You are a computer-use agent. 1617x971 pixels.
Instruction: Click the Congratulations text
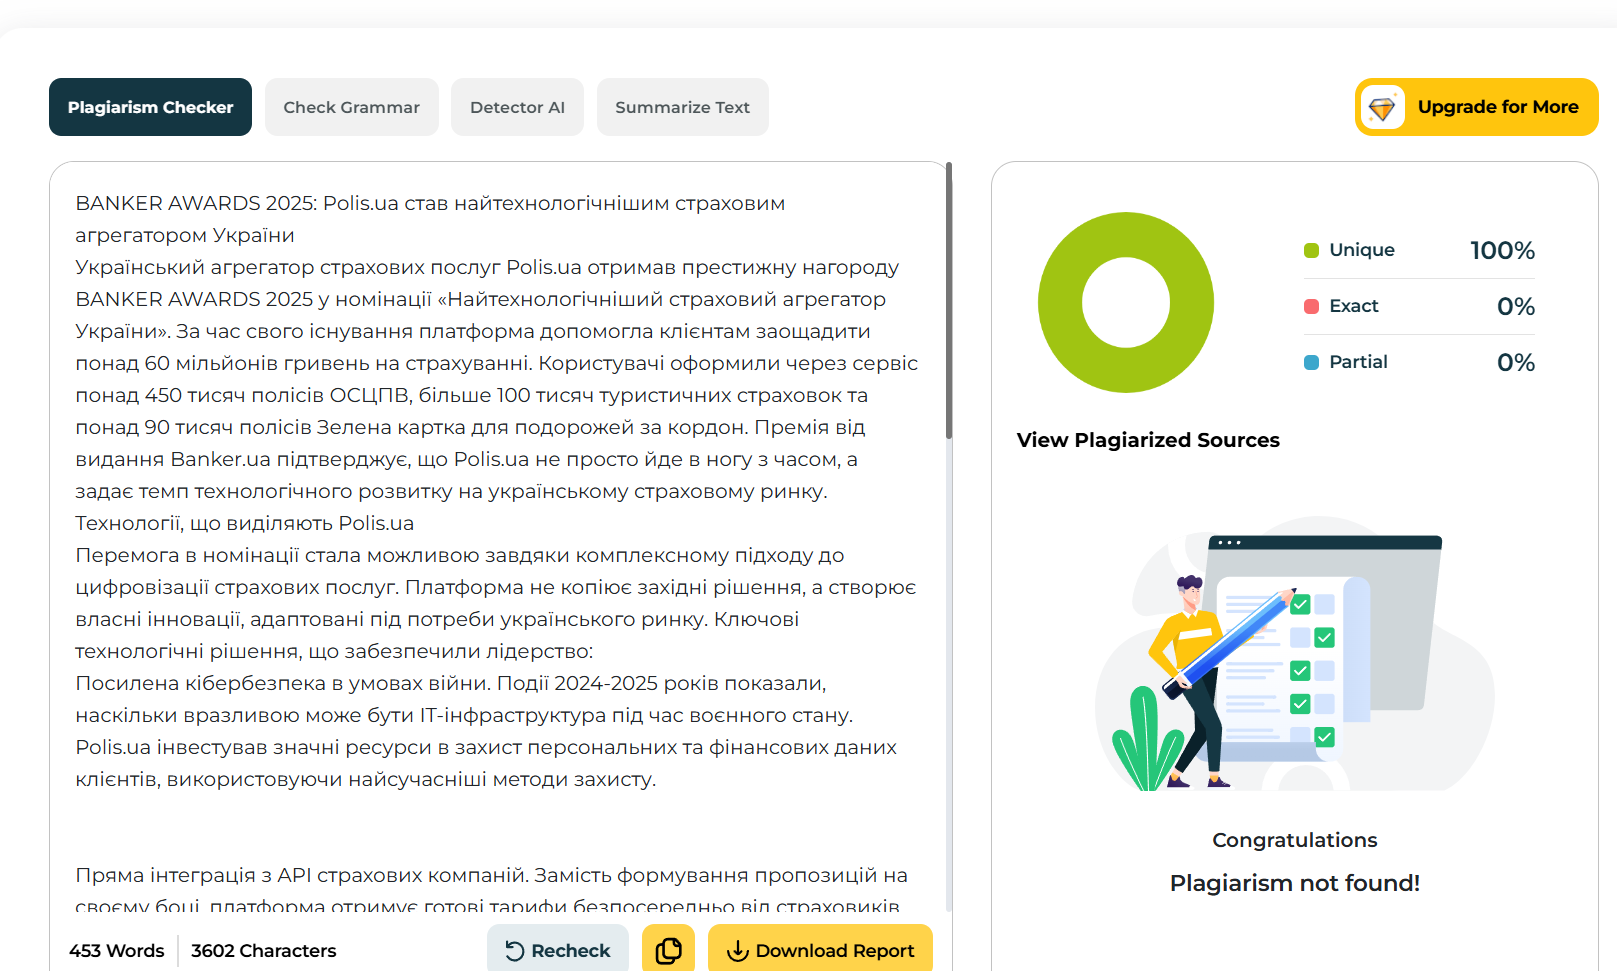tap(1295, 840)
